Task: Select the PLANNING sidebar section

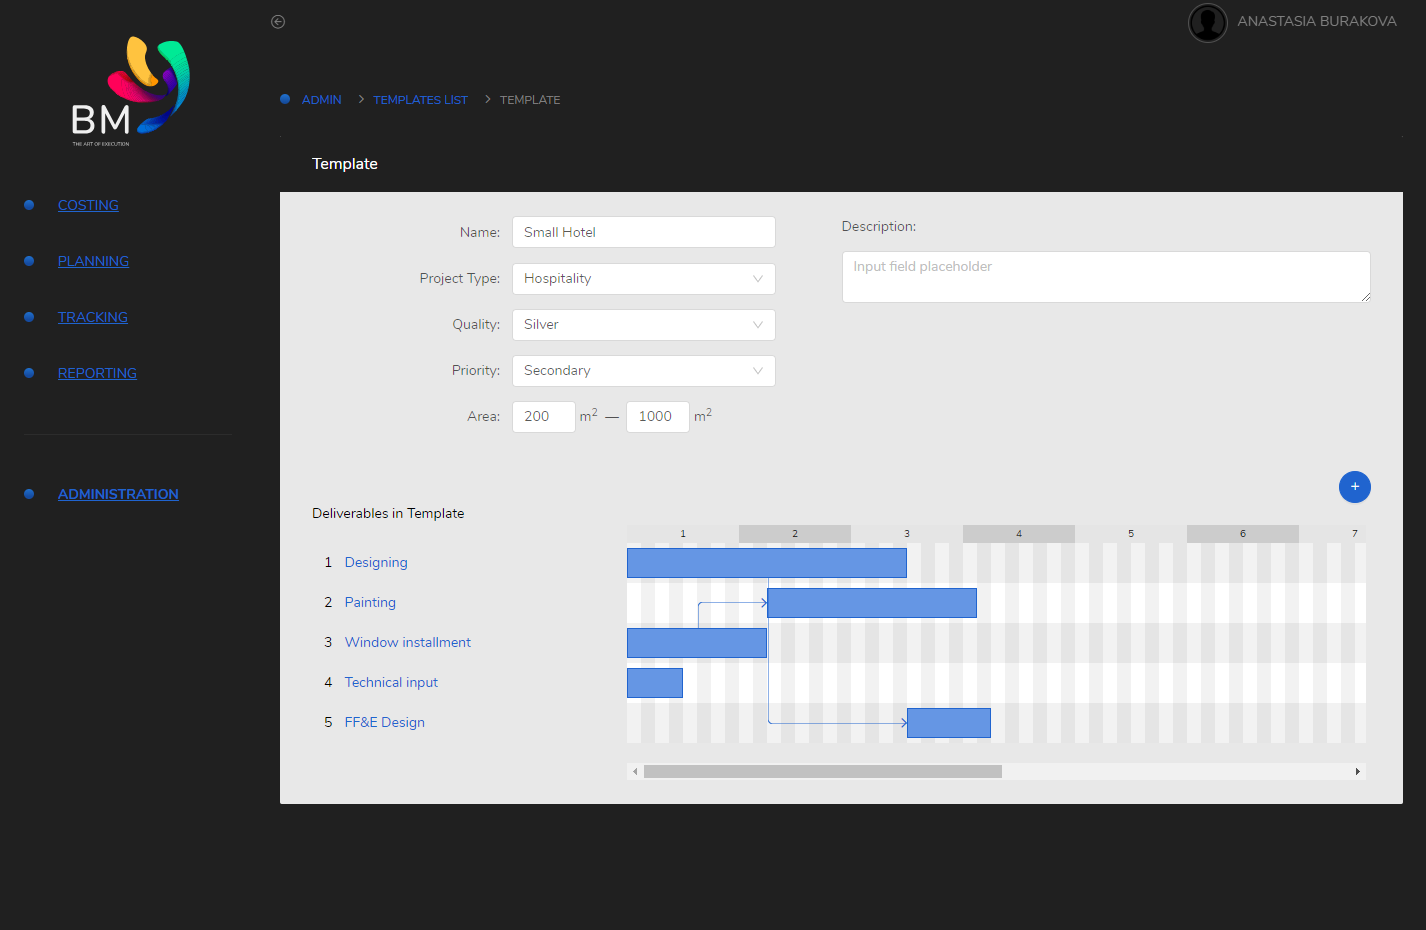Action: click(x=93, y=261)
